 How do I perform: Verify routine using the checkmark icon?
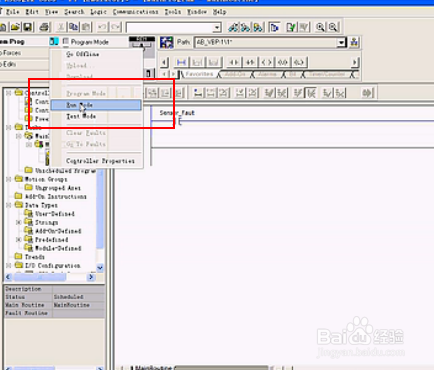click(x=291, y=27)
